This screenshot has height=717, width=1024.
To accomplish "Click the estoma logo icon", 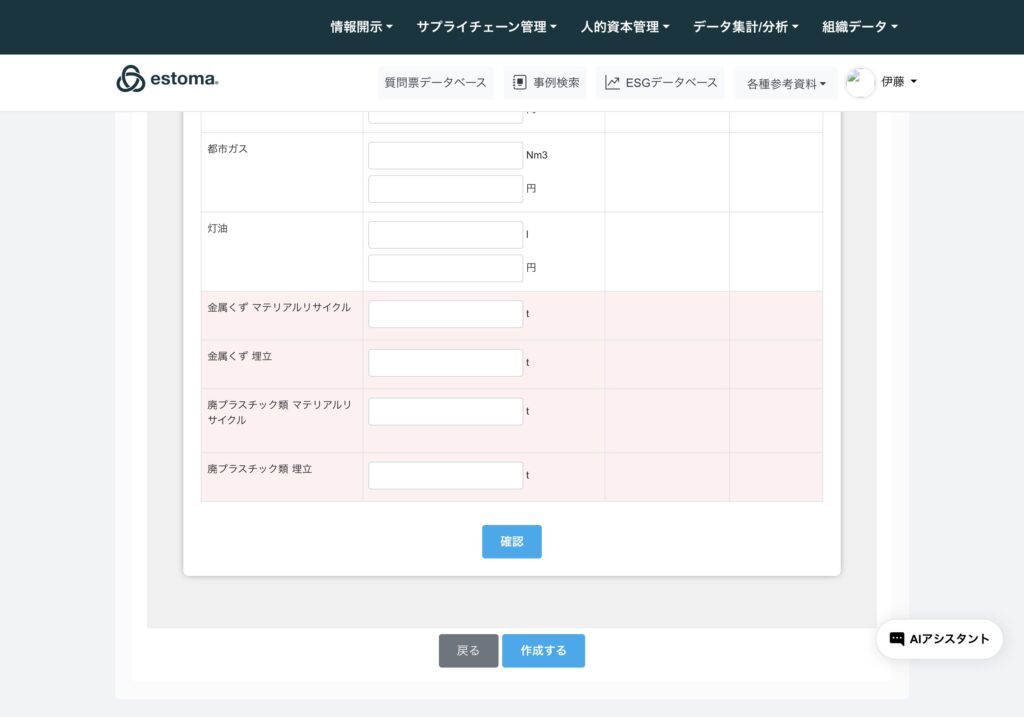I will pyautogui.click(x=130, y=79).
